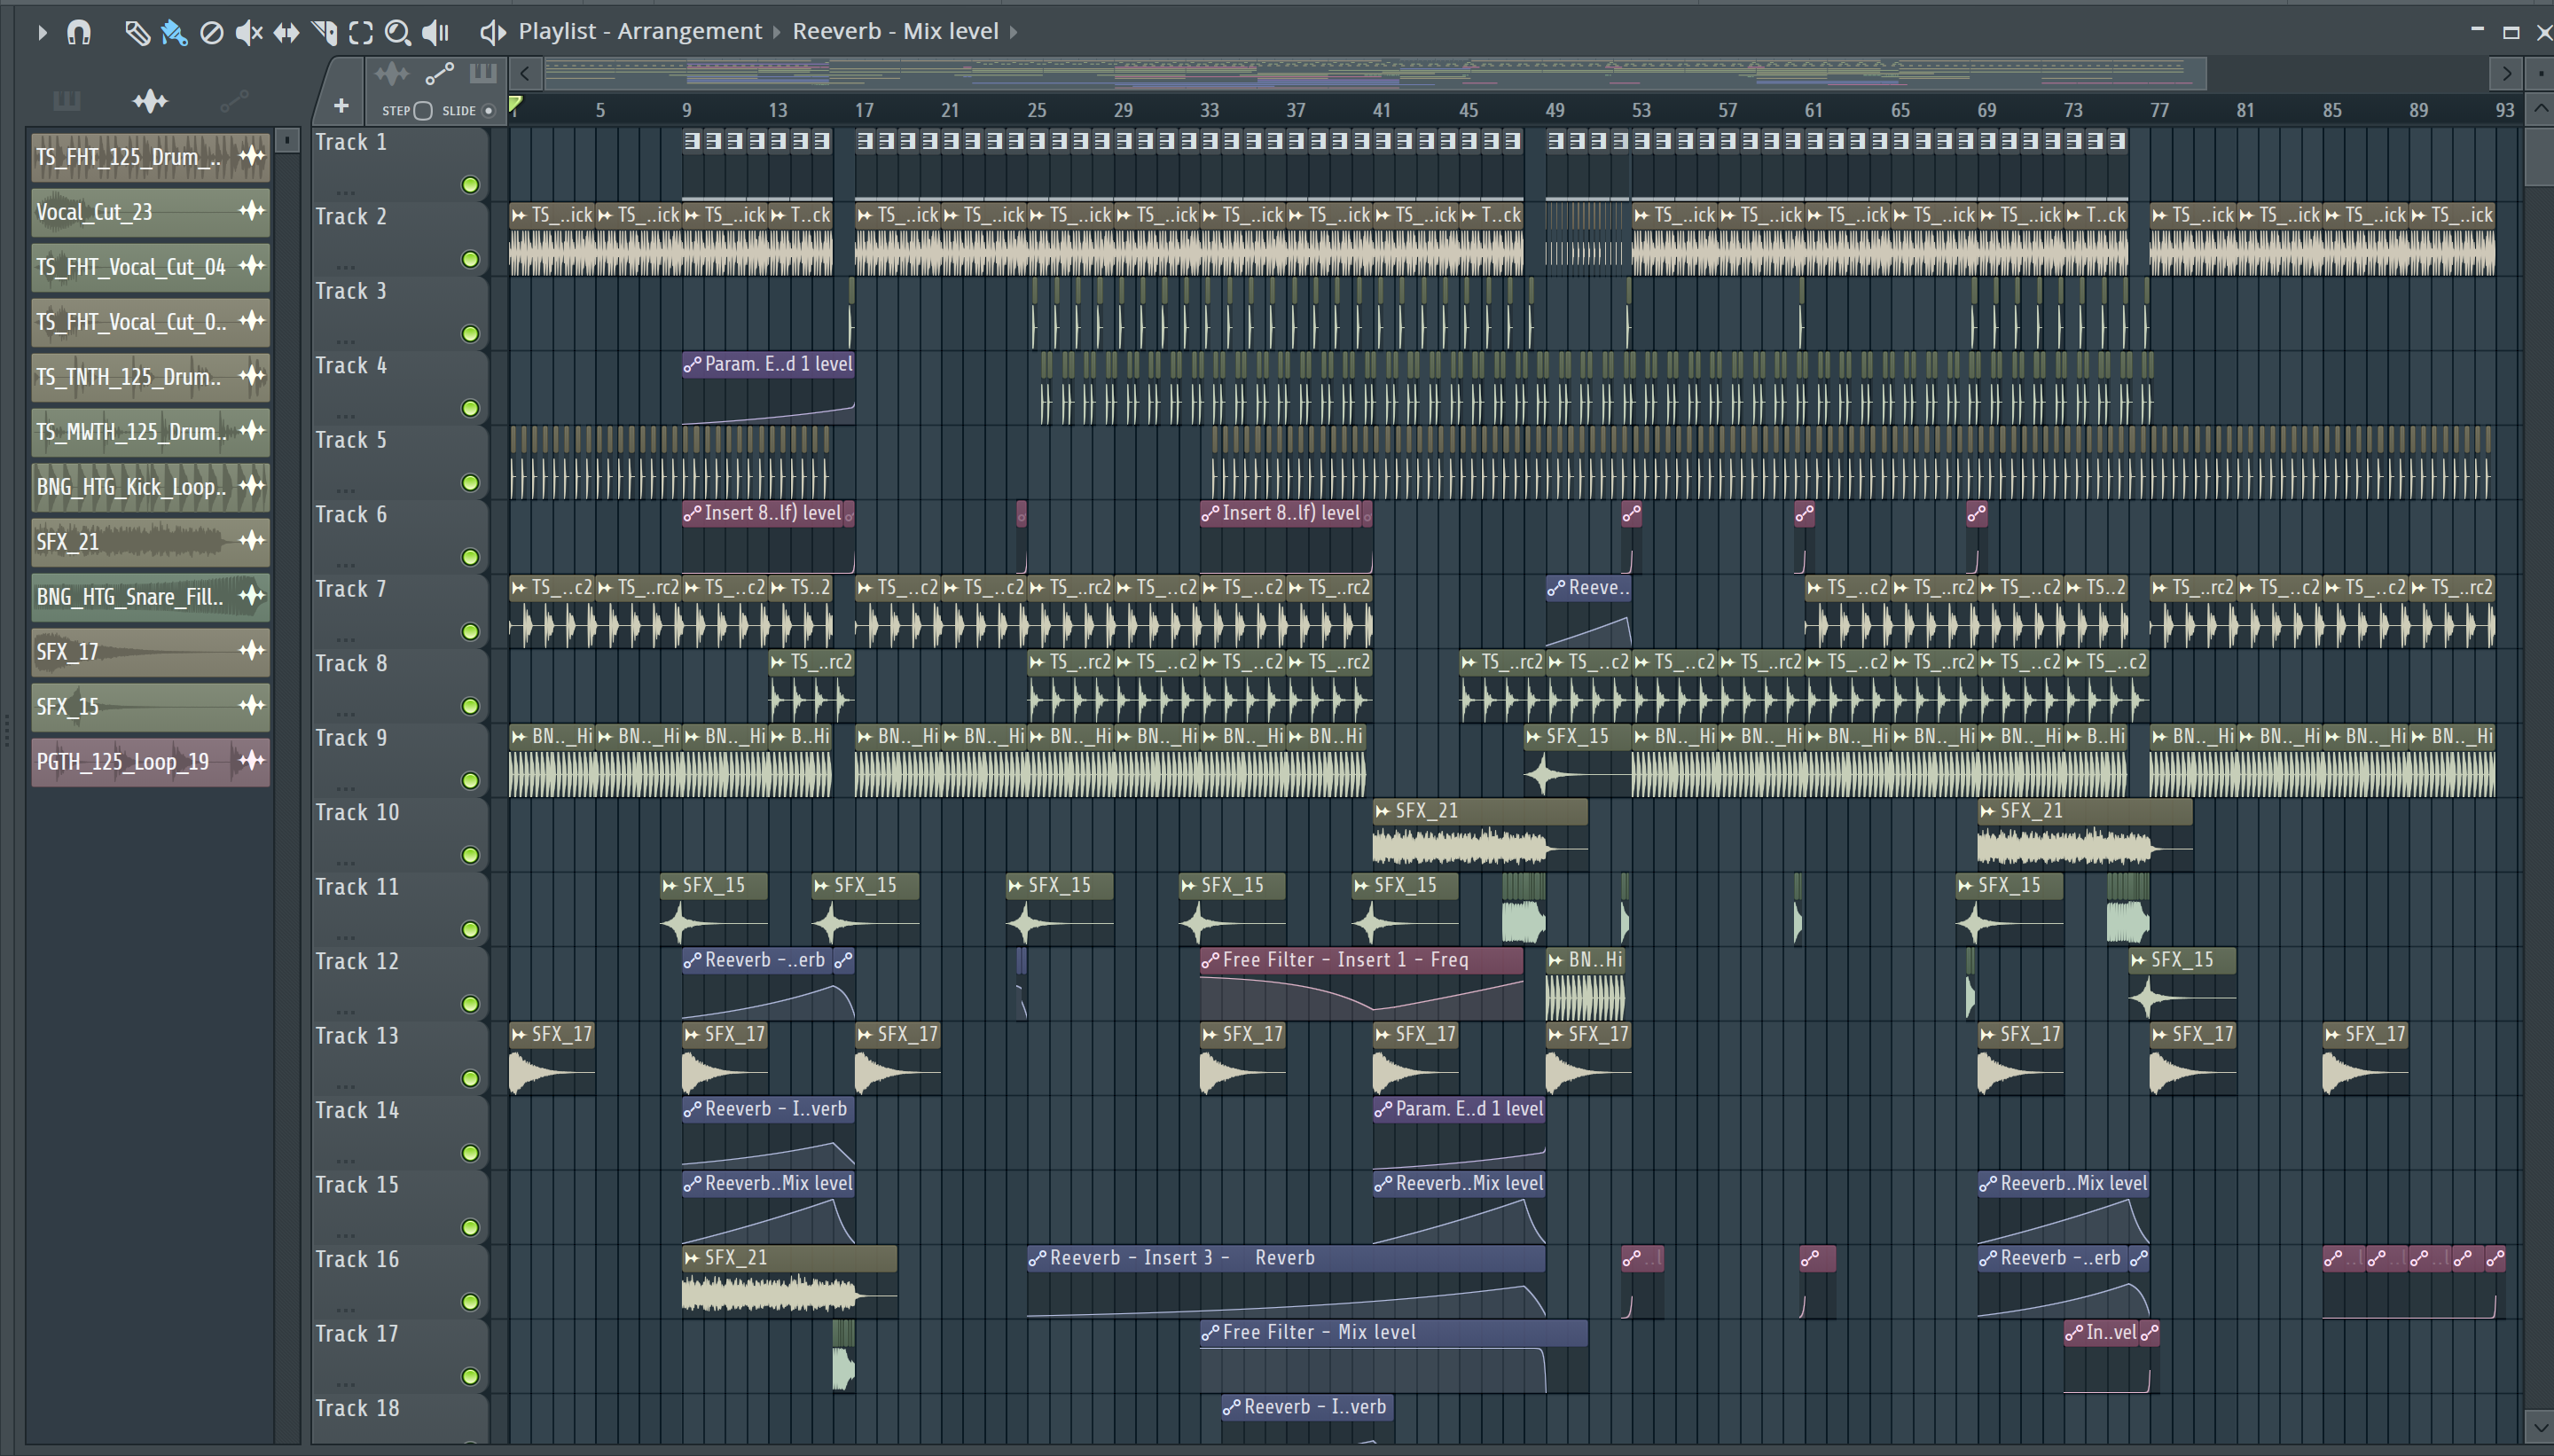Mute Track 9 with green LED
Image resolution: width=2554 pixels, height=1456 pixels.
point(470,781)
